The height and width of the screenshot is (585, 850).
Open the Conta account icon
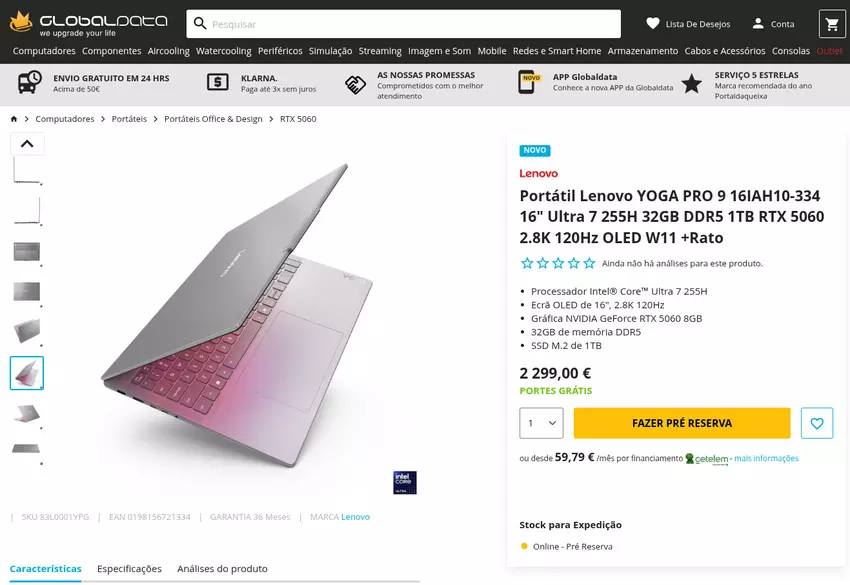[x=758, y=24]
